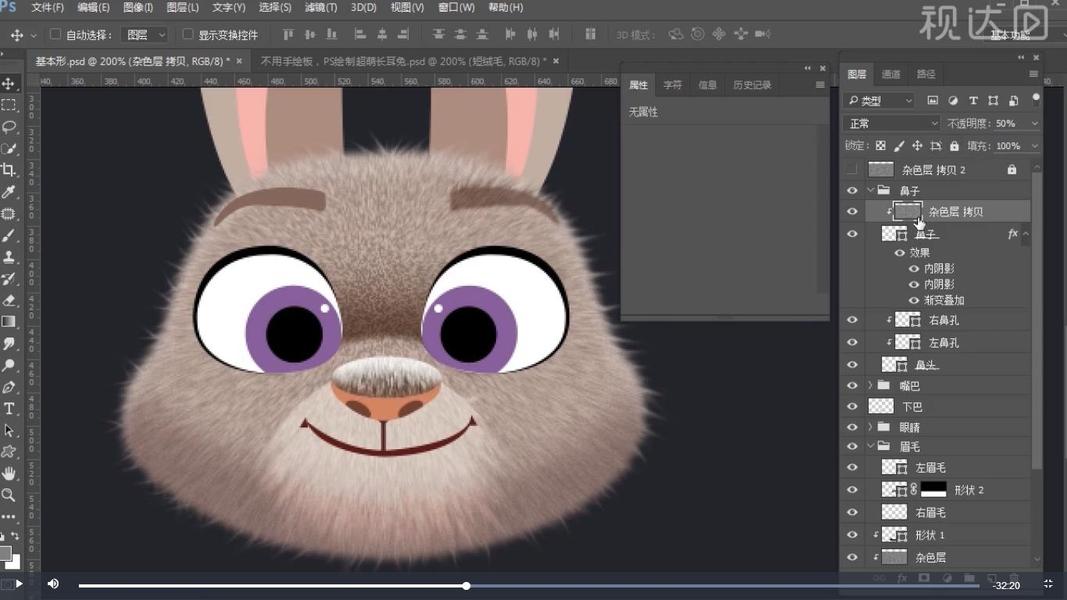Open the 窗口(W) menu
The image size is (1067, 600).
[456, 7]
